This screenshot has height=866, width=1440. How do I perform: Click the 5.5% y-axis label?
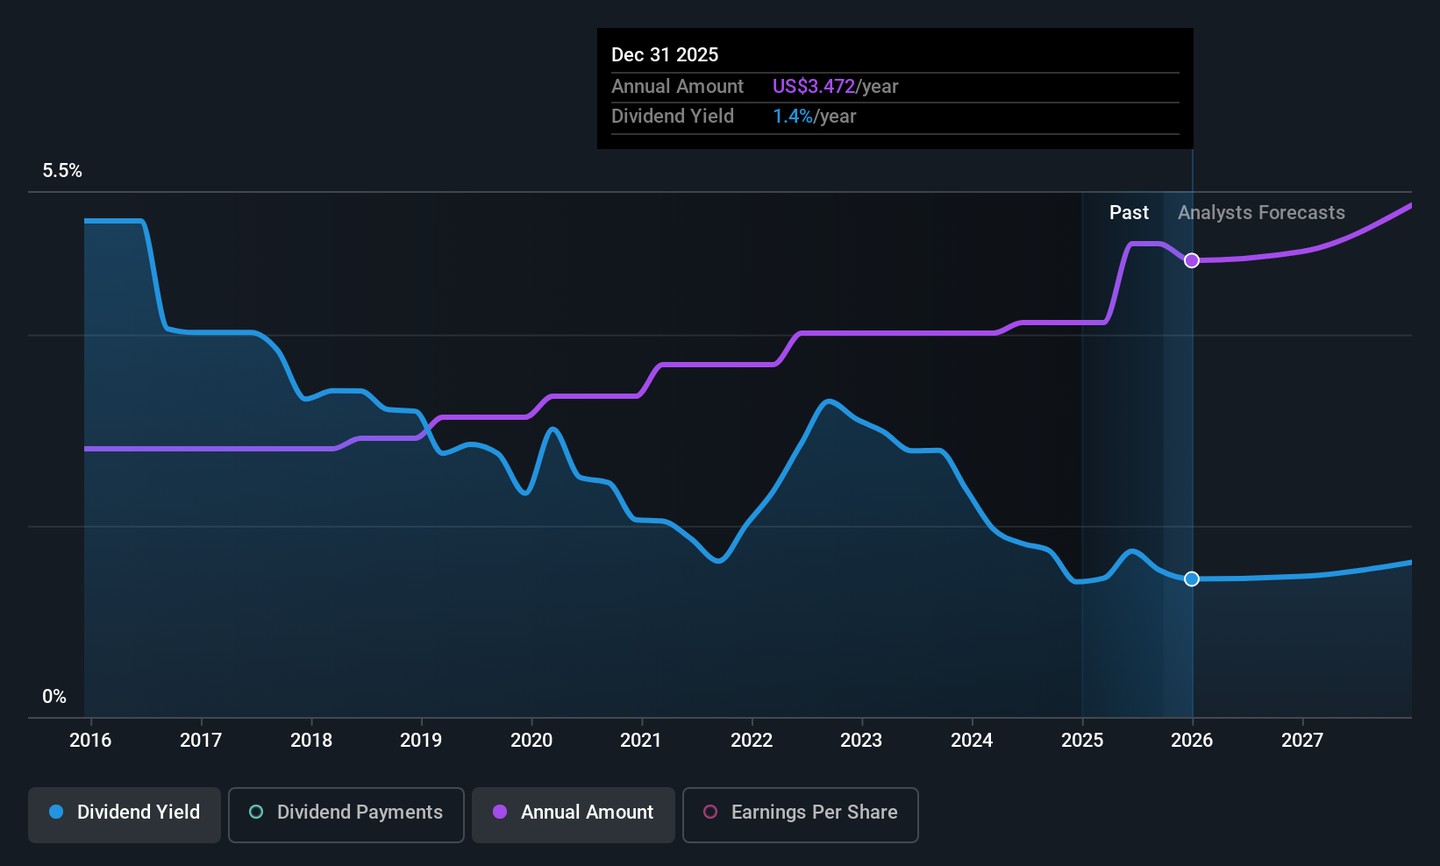(x=62, y=171)
